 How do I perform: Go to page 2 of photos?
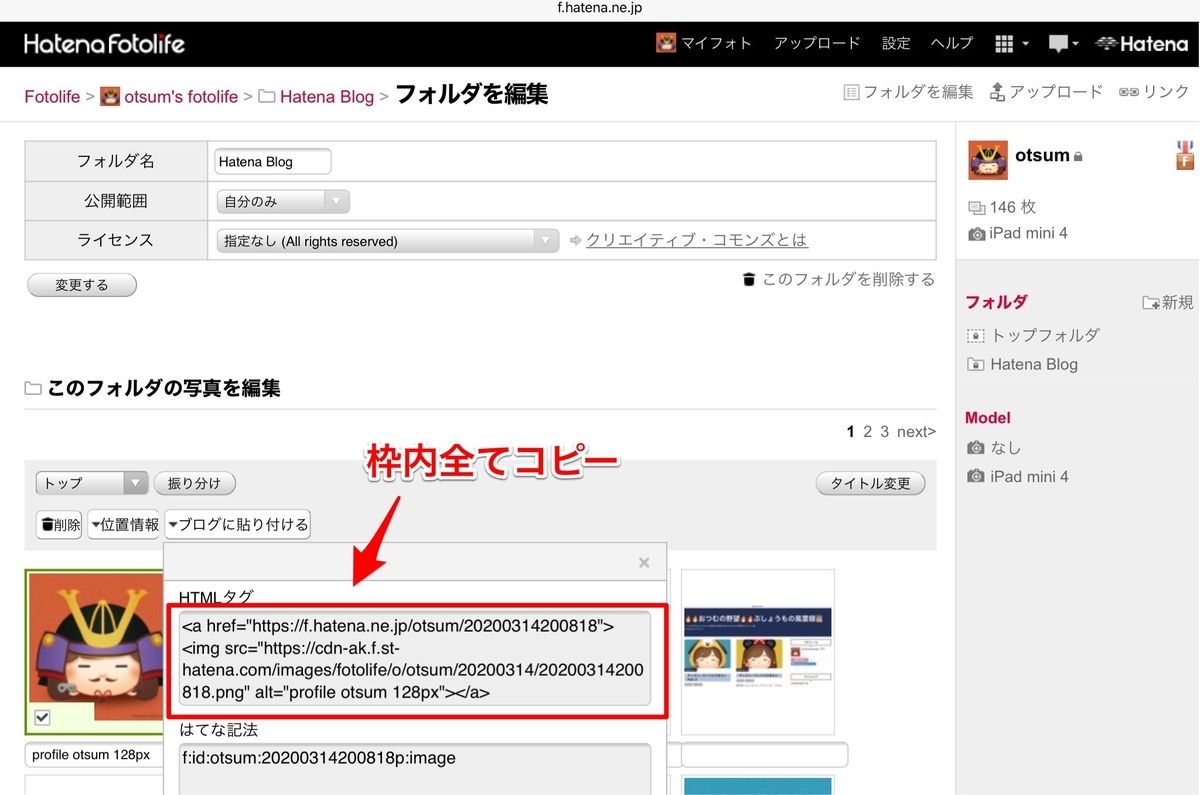(868, 432)
